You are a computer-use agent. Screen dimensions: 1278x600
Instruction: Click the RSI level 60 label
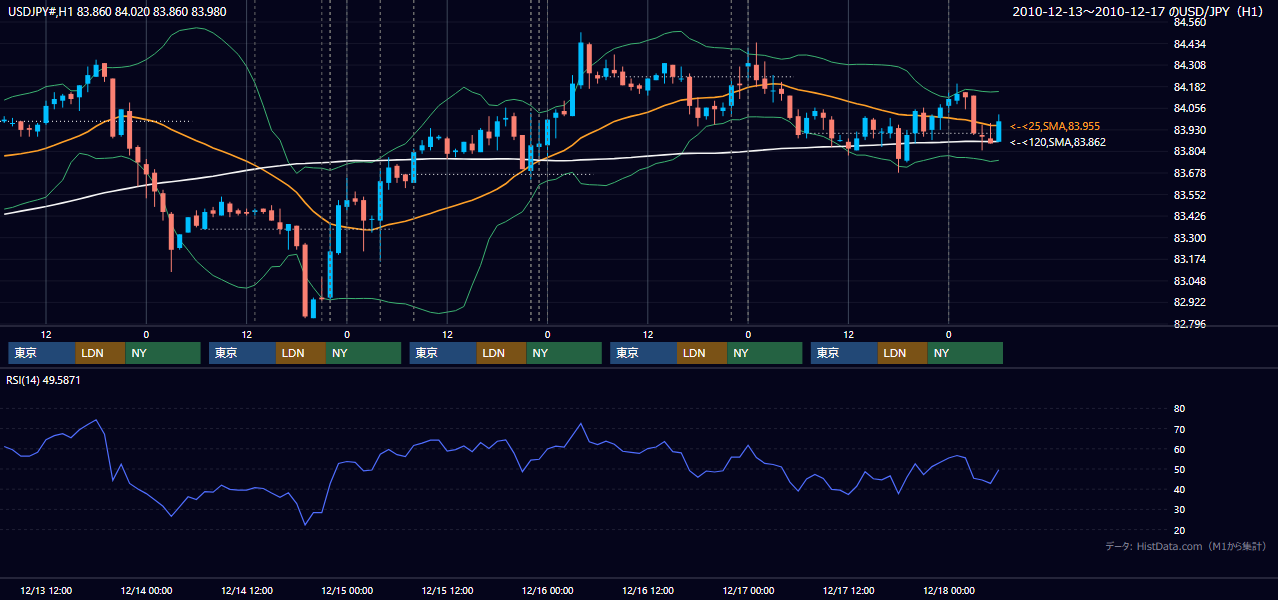pyautogui.click(x=1179, y=449)
